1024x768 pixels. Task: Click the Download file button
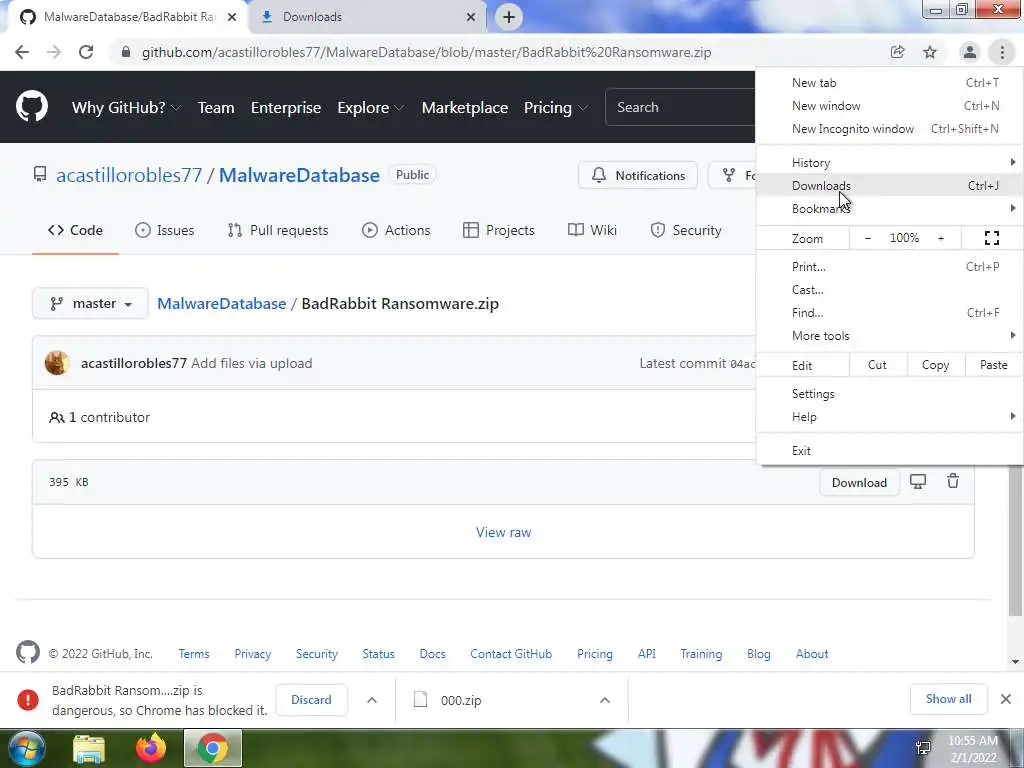[x=859, y=483]
